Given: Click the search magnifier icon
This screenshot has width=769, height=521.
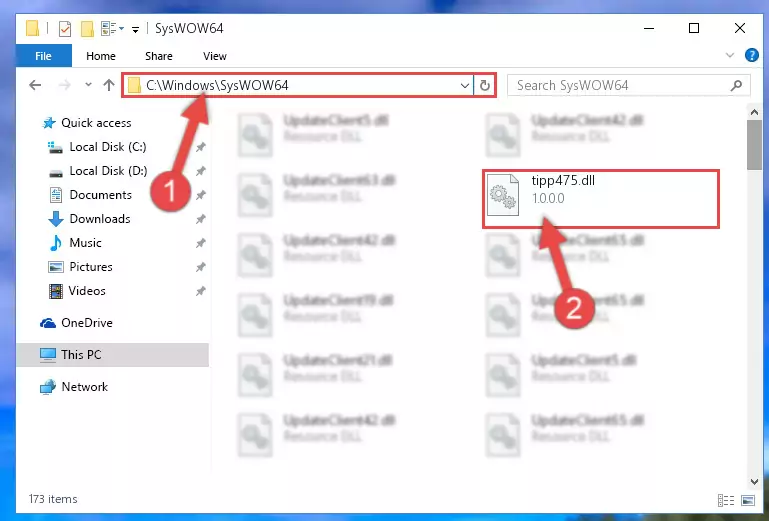Looking at the screenshot, I should pyautogui.click(x=736, y=85).
